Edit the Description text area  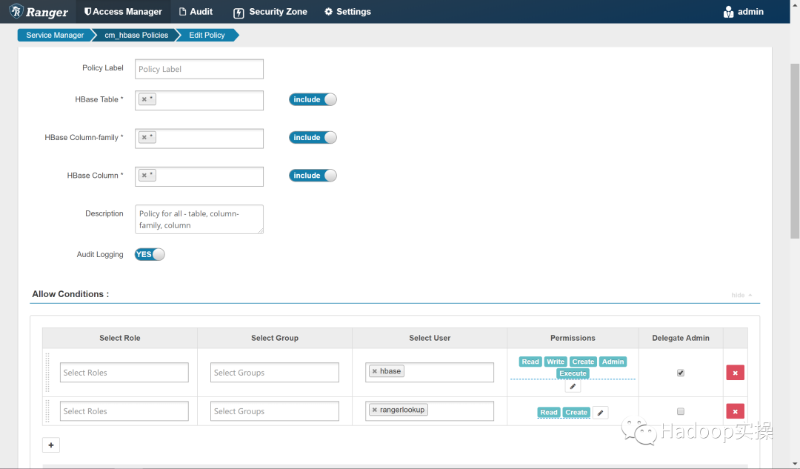point(199,219)
